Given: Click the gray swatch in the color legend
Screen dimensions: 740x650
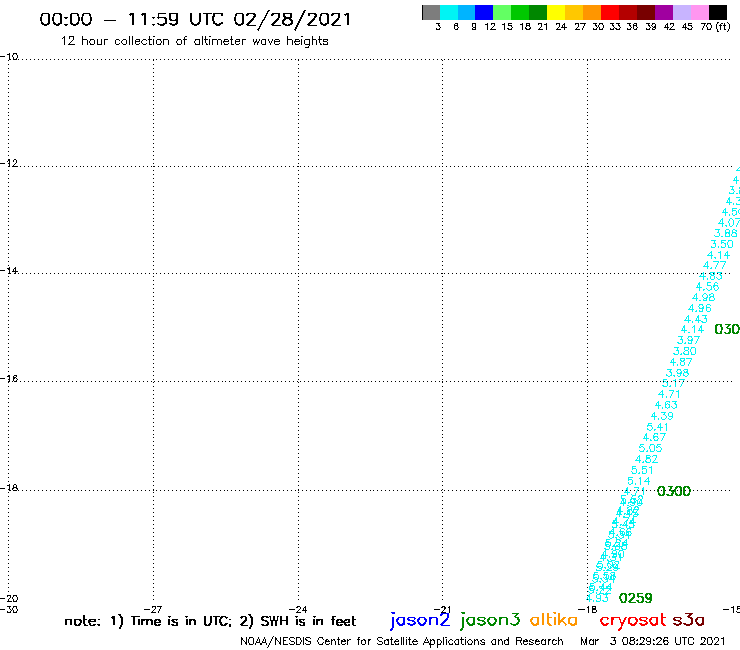Looking at the screenshot, I should pyautogui.click(x=431, y=13).
